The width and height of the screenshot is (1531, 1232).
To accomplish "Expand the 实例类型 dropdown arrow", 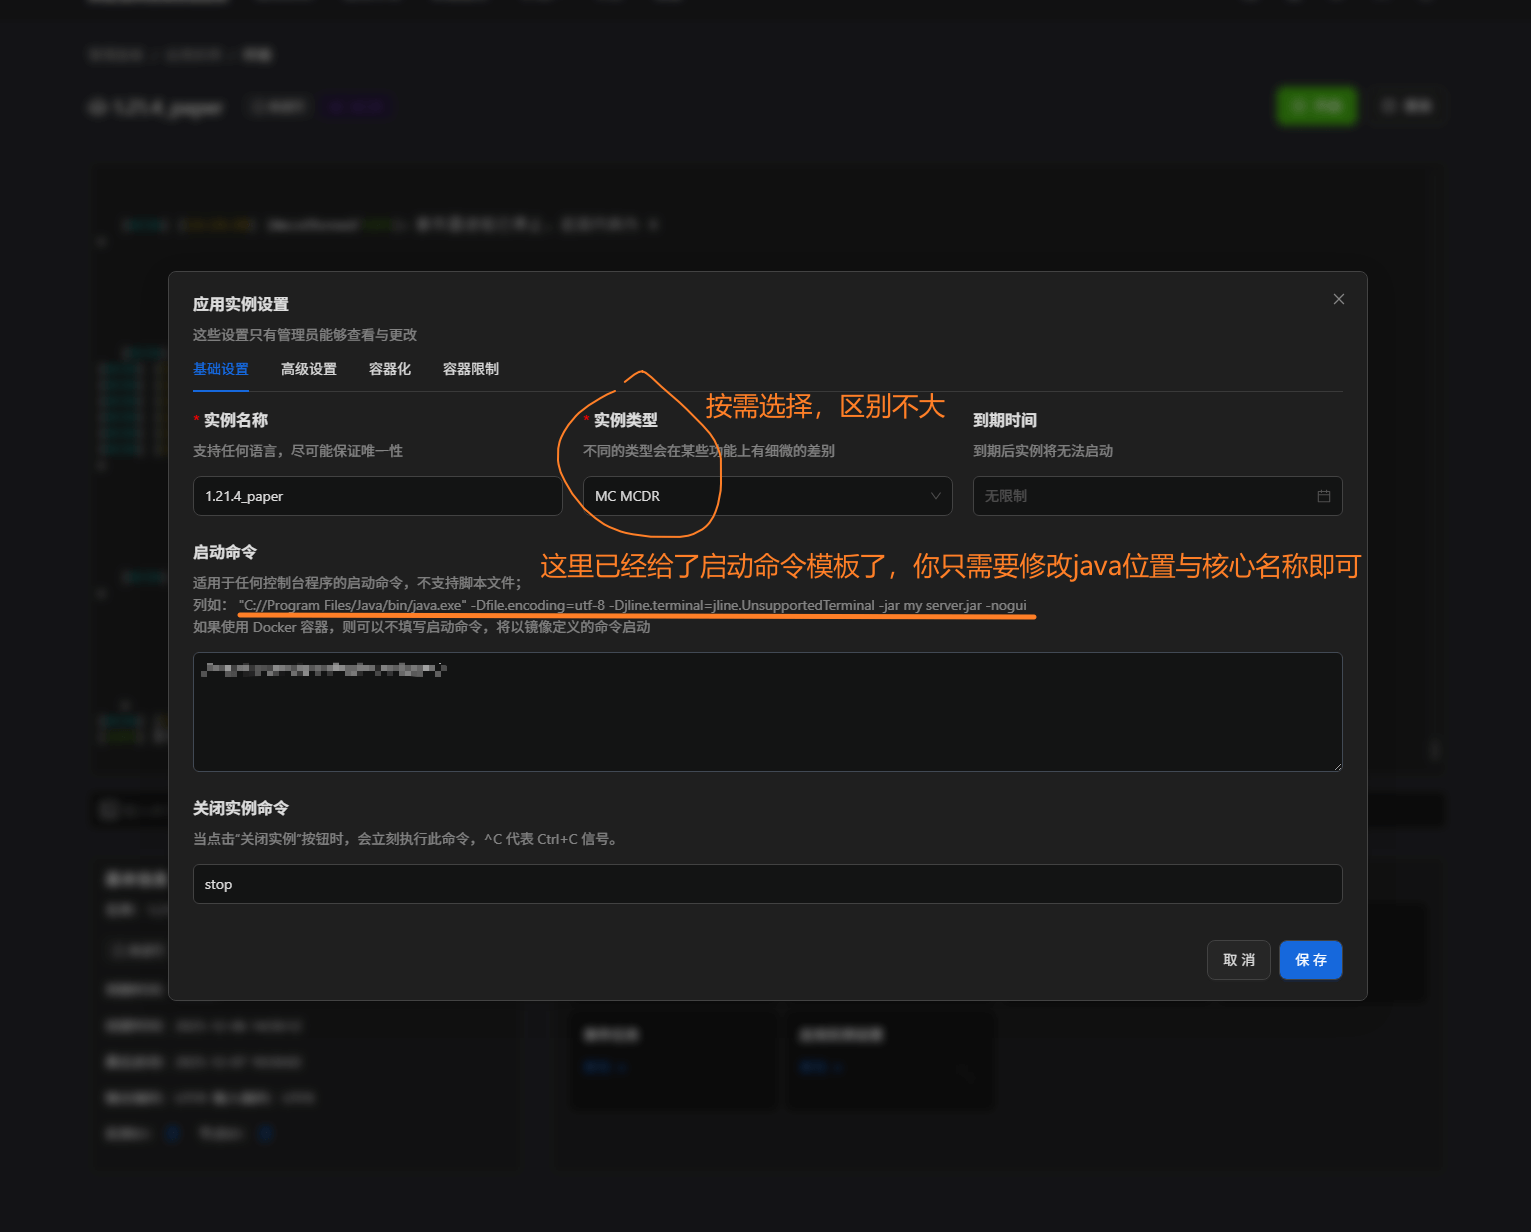I will pyautogui.click(x=935, y=496).
